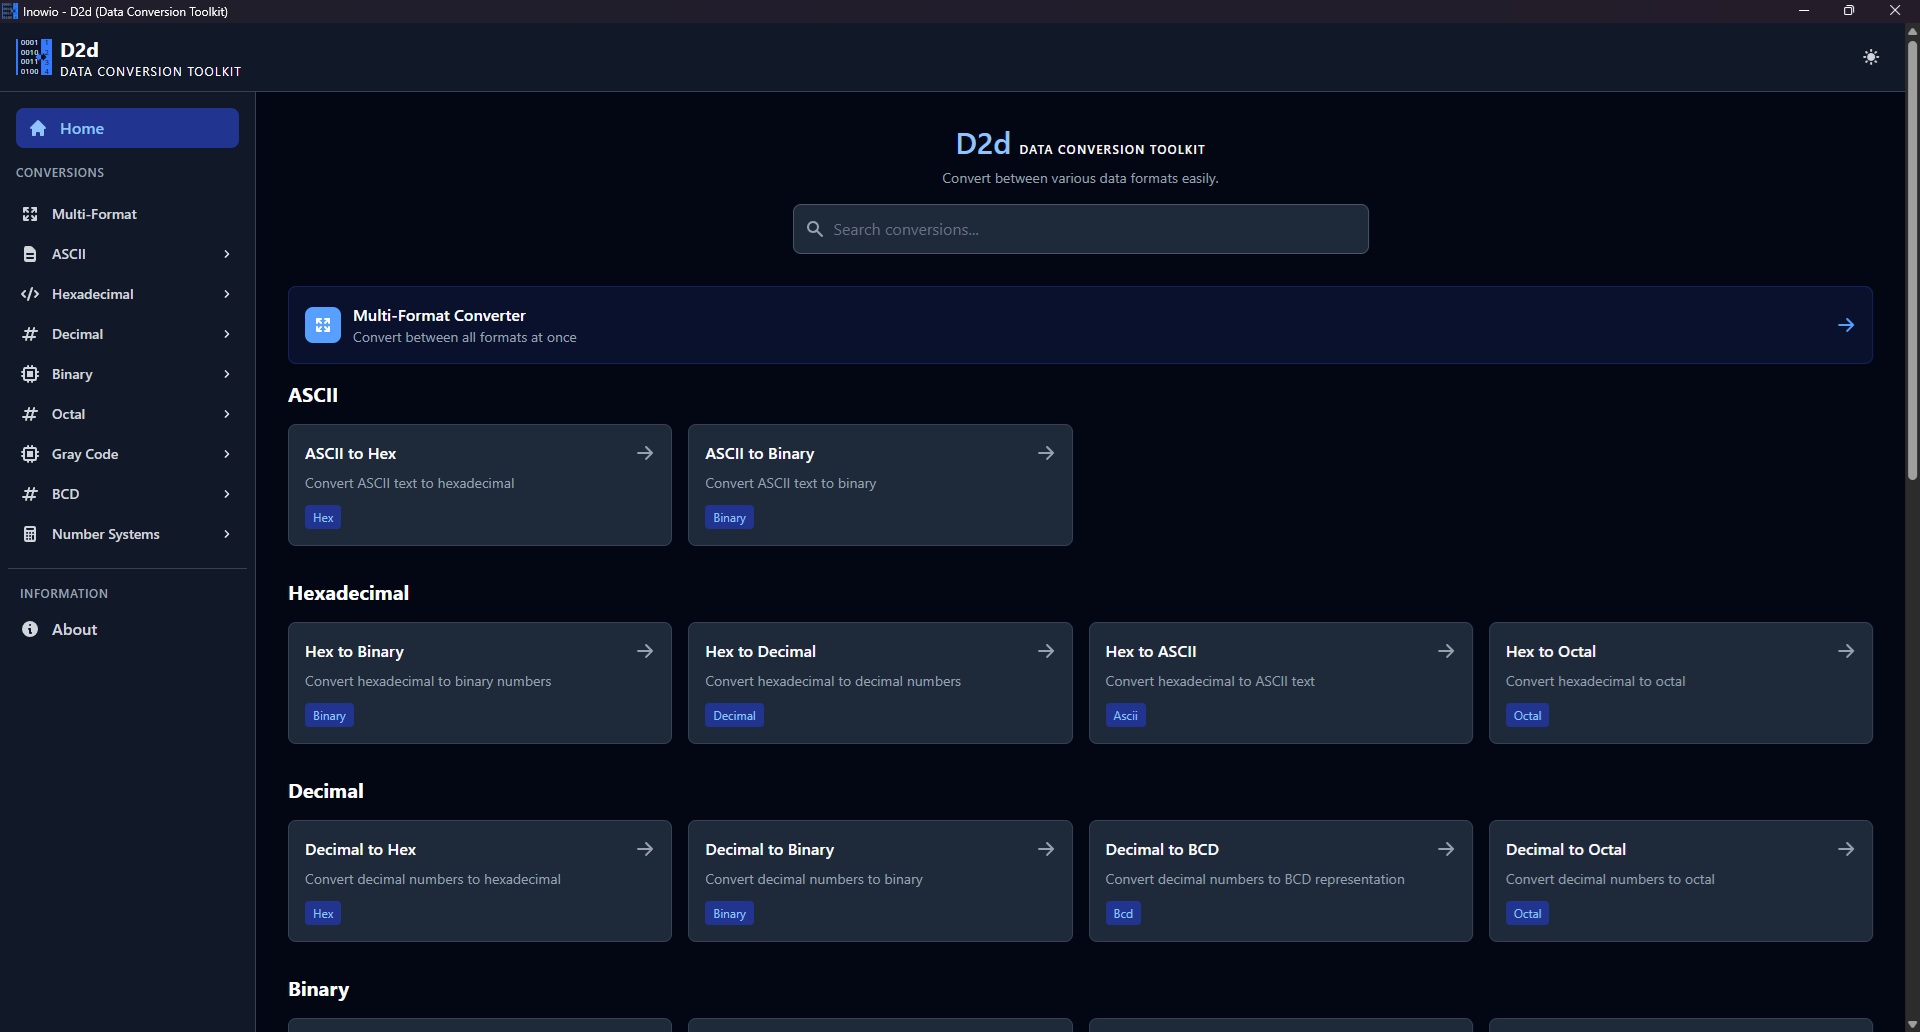This screenshot has height=1032, width=1920.
Task: Focus the Search conversions input field
Action: tap(1081, 229)
